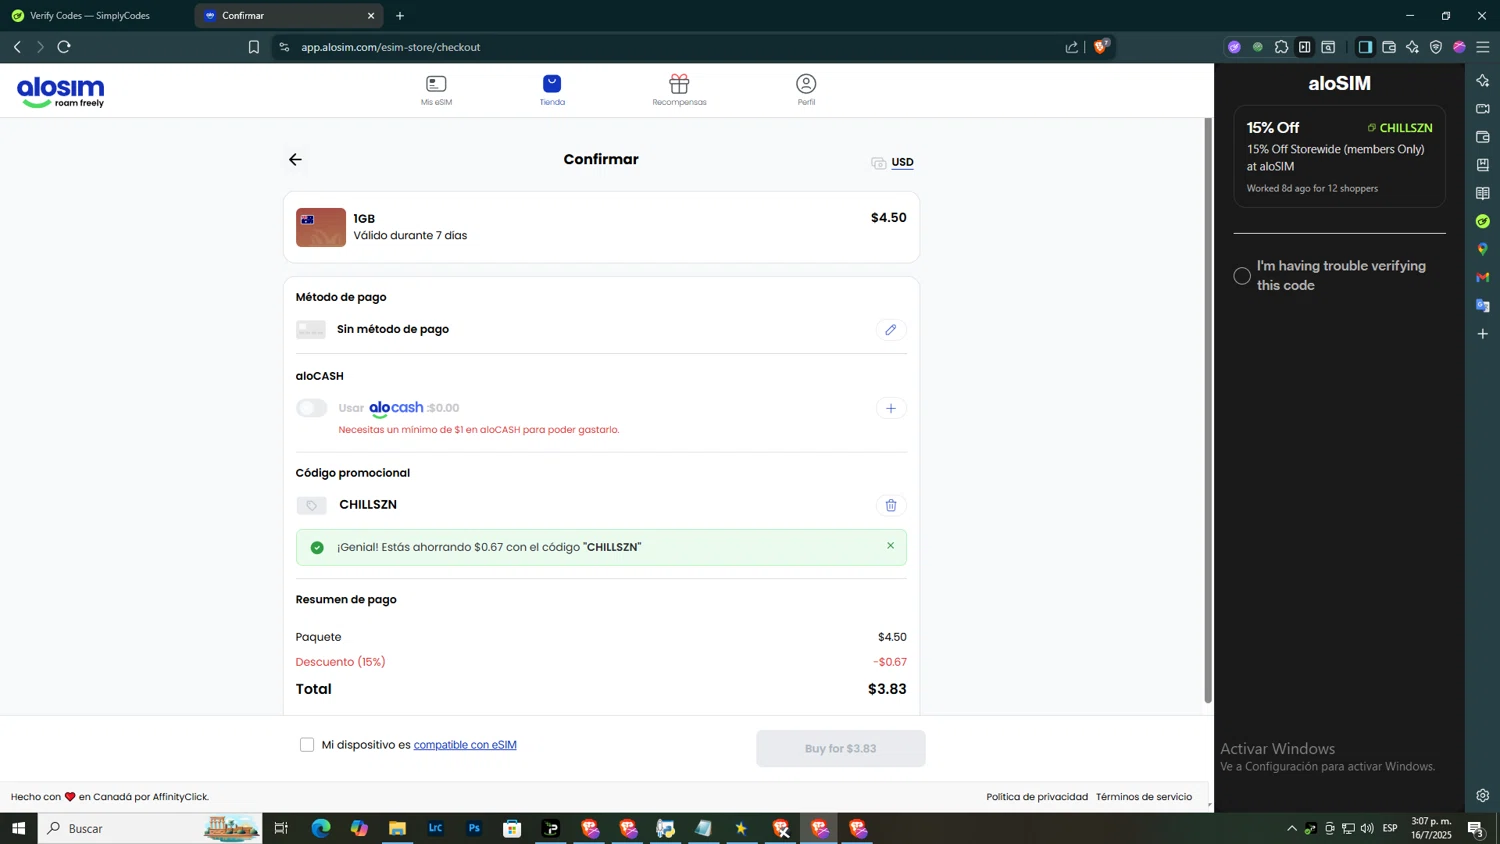Open File Explorer from the taskbar
The image size is (1500, 844).
point(397,828)
